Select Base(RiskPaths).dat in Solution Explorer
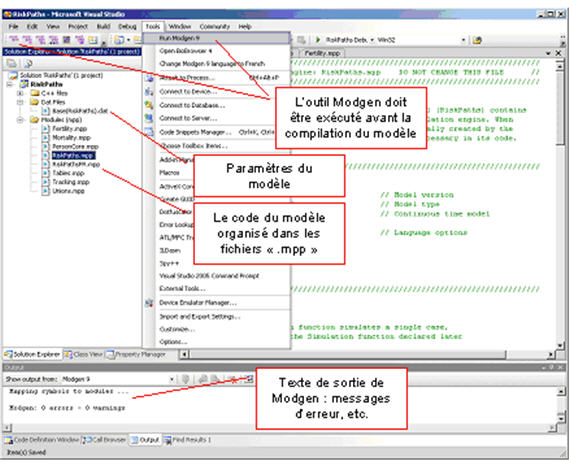This screenshot has width=569, height=465. pos(79,111)
